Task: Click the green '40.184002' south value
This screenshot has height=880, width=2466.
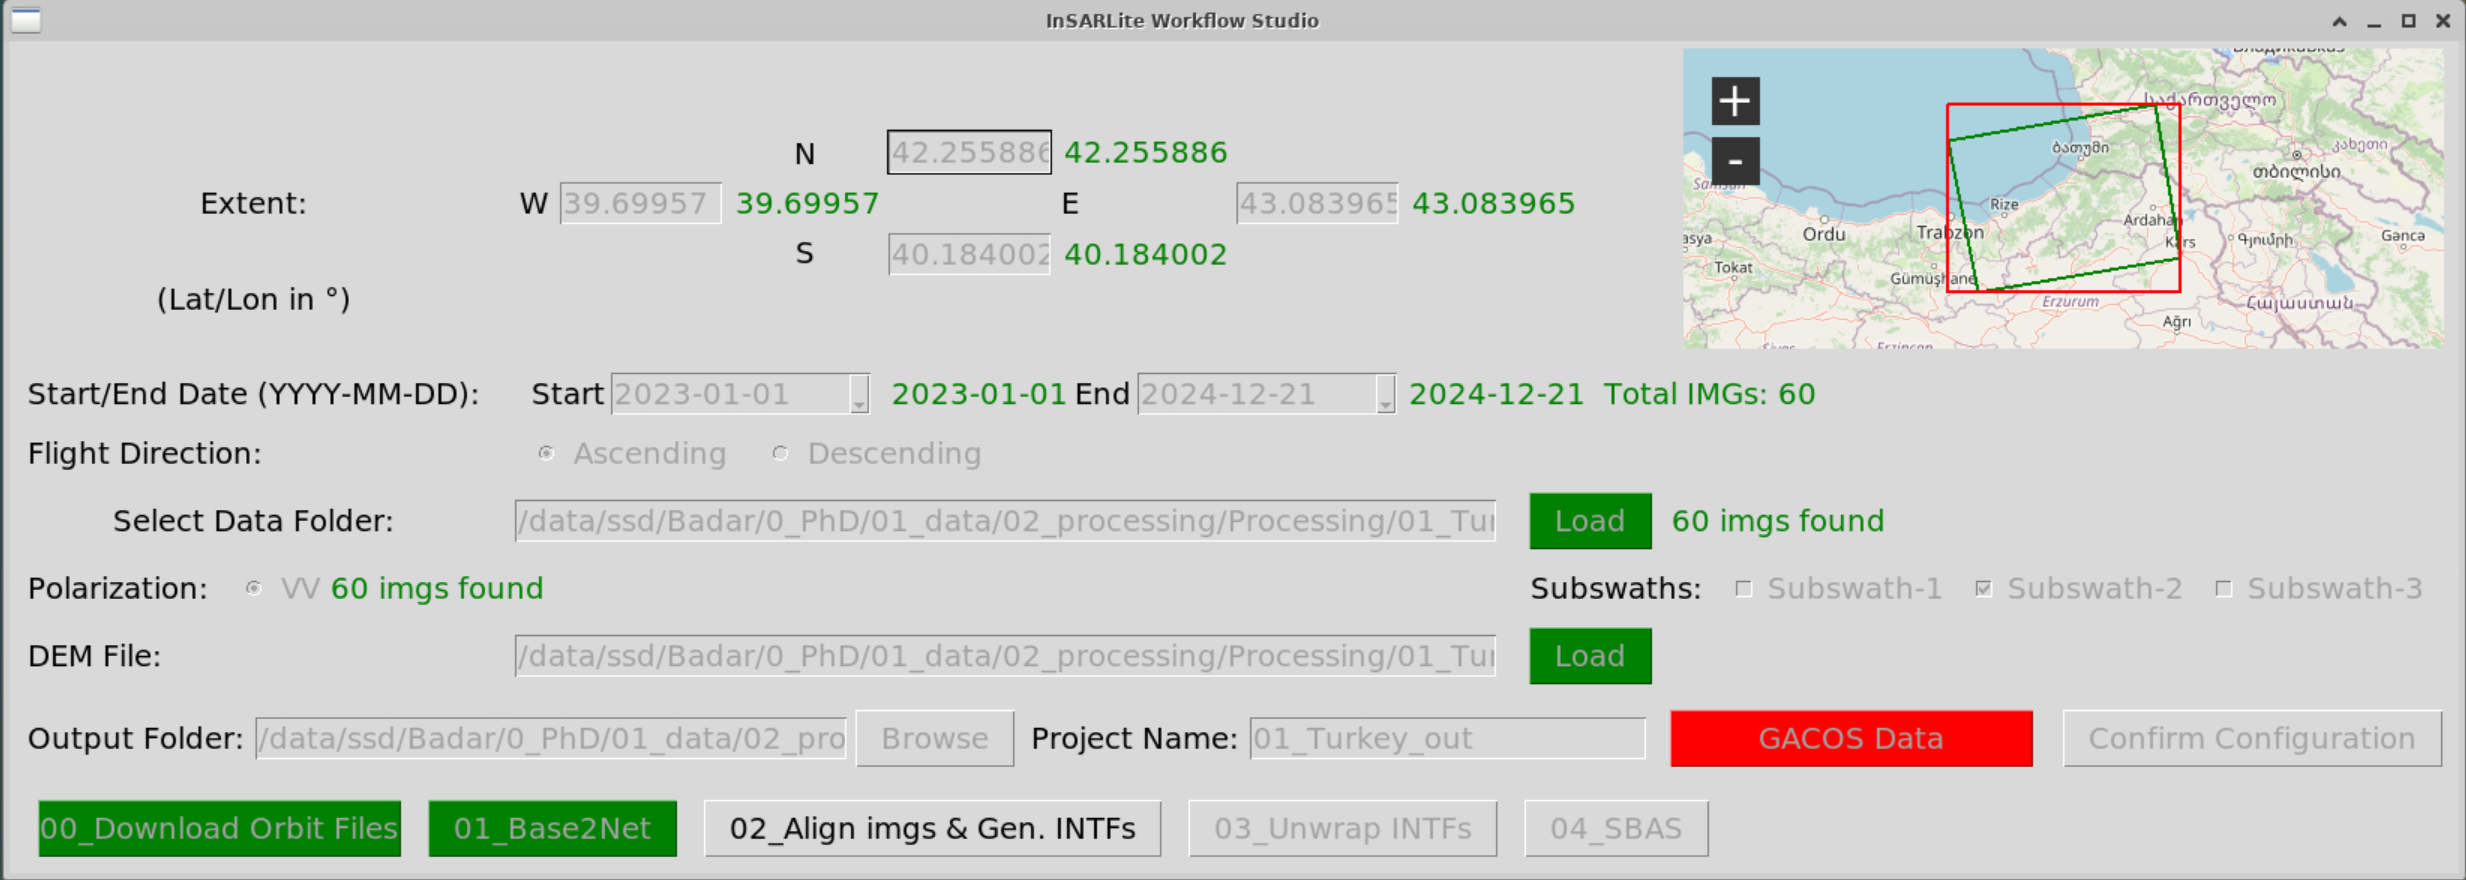Action: pos(1145,254)
